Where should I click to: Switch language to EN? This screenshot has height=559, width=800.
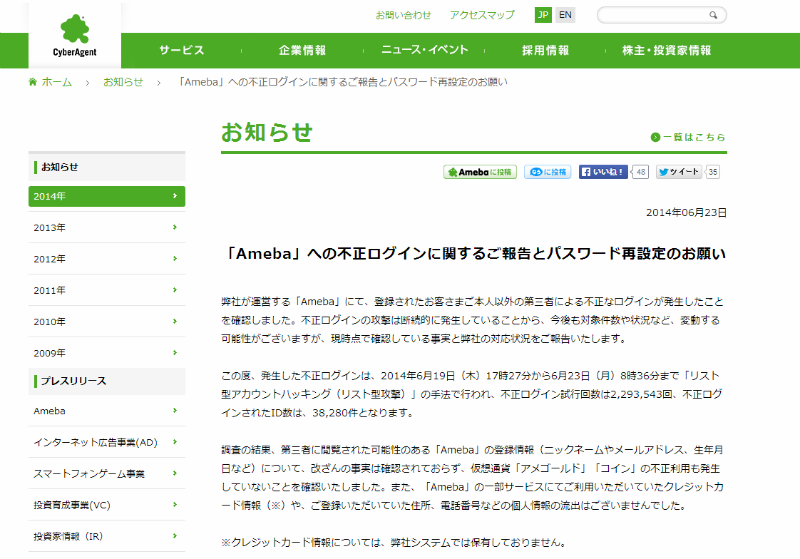coord(565,15)
